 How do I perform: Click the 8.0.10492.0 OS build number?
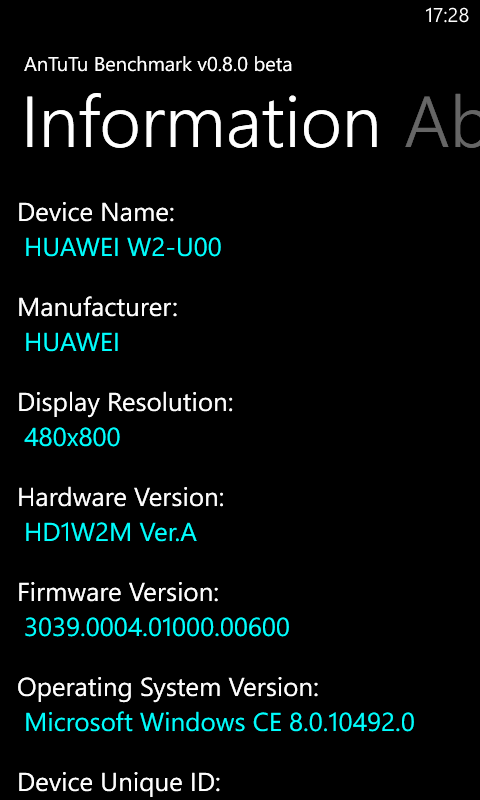point(352,722)
